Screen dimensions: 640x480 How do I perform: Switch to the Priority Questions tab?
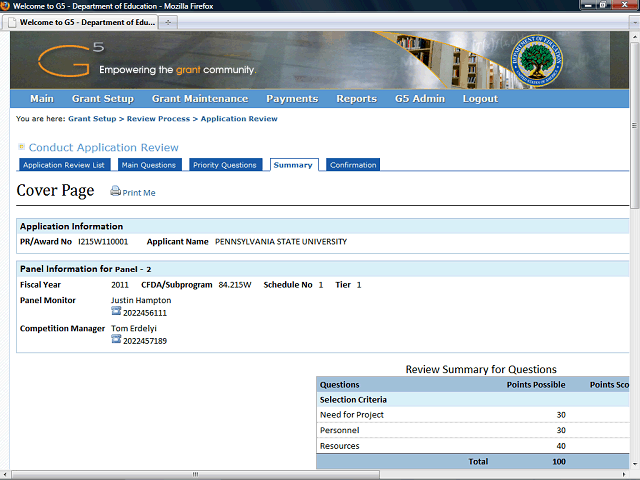[x=225, y=165]
